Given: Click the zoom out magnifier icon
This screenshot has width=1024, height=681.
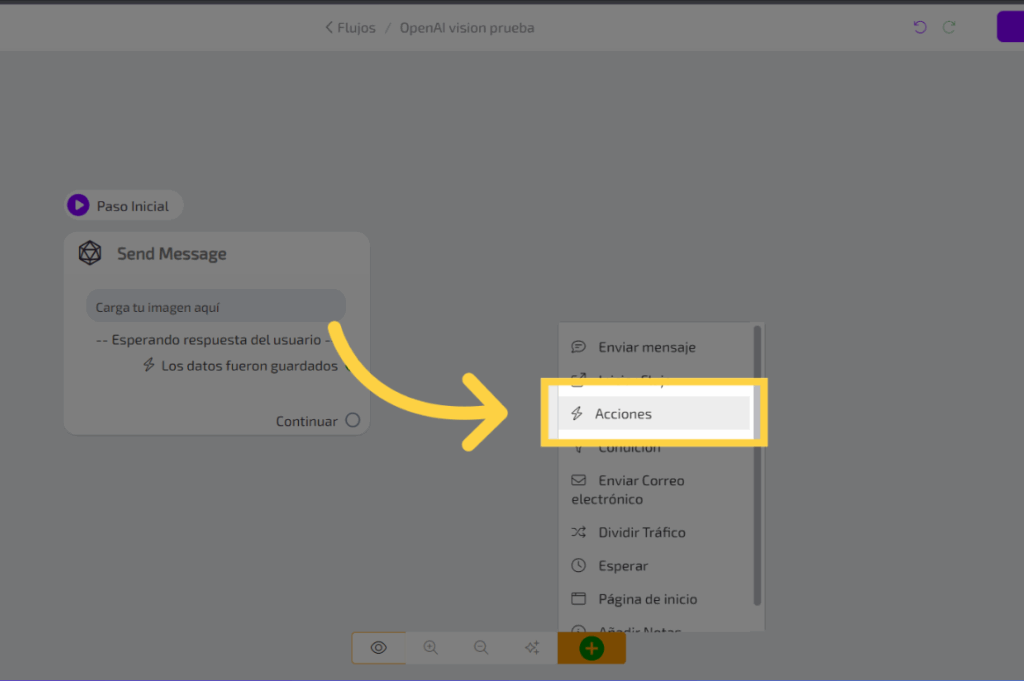Looking at the screenshot, I should point(481,648).
